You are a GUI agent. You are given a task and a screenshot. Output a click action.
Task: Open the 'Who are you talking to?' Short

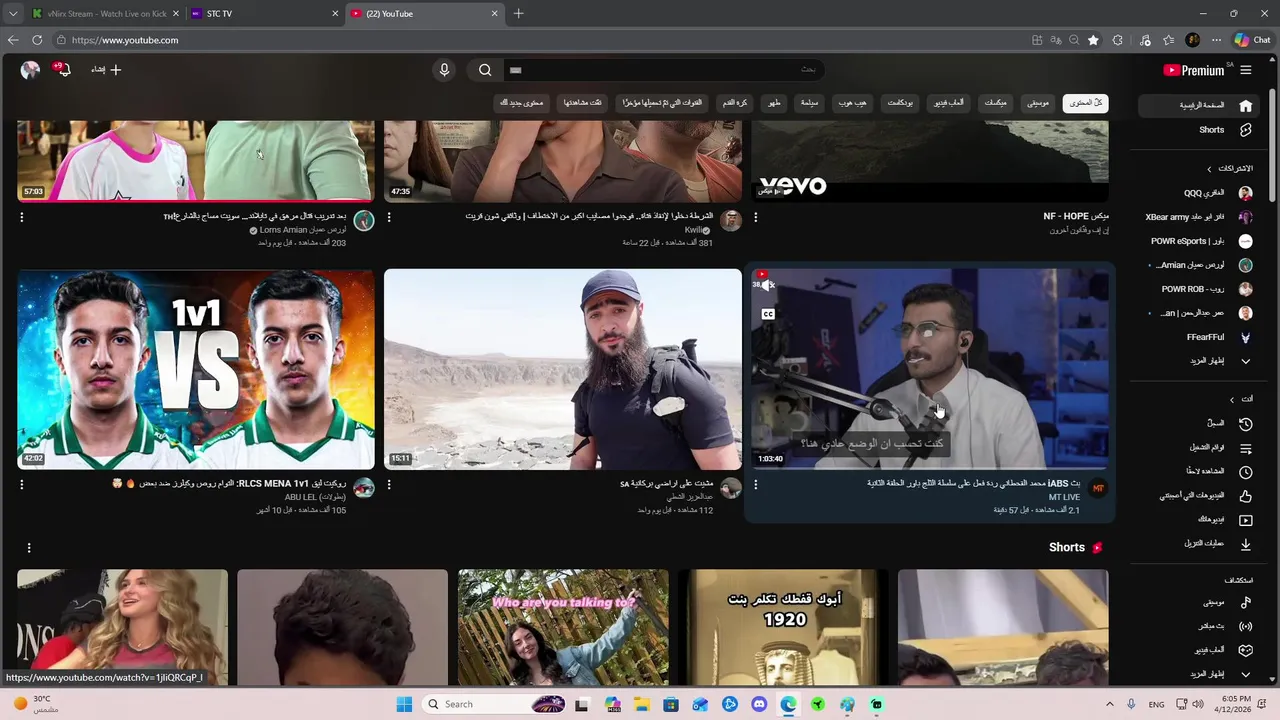pos(563,627)
